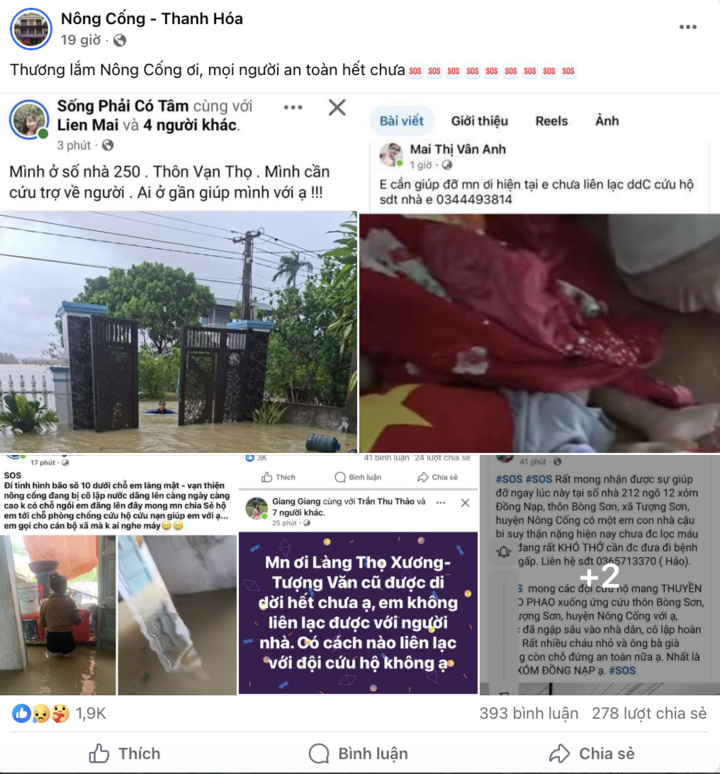The width and height of the screenshot is (720, 774).
Task: Open the 393 bình luận comments list
Action: click(529, 713)
